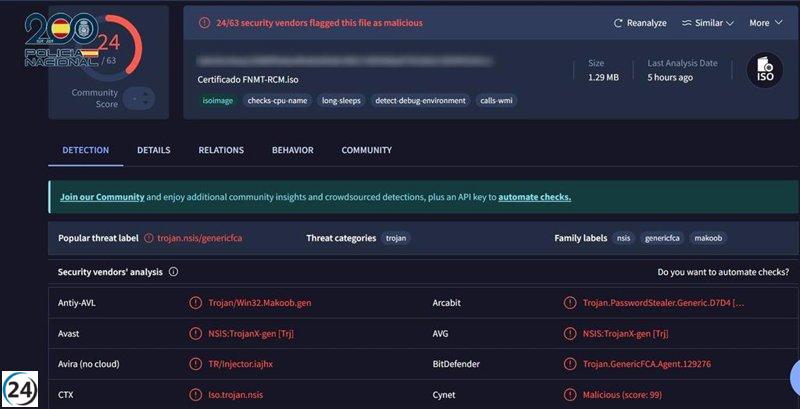Click warning icon next to trojan.nsis/genericfca
Viewport: 800px width, 409px height.
[149, 238]
